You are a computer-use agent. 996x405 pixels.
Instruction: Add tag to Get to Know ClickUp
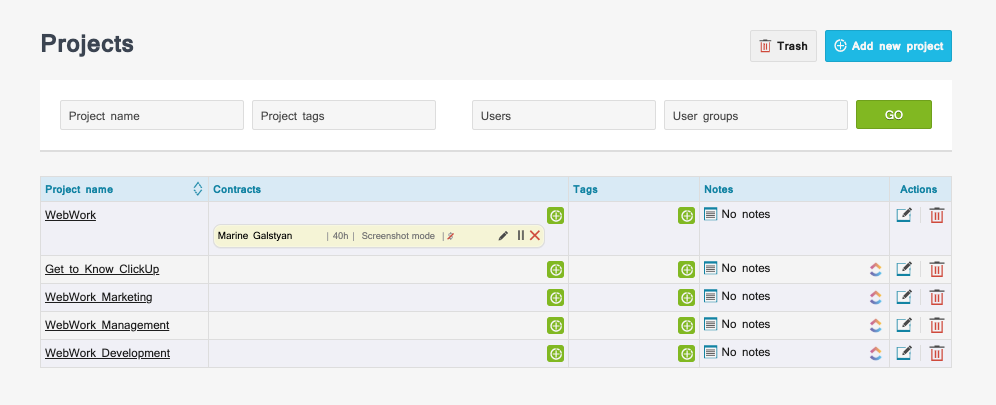686,270
